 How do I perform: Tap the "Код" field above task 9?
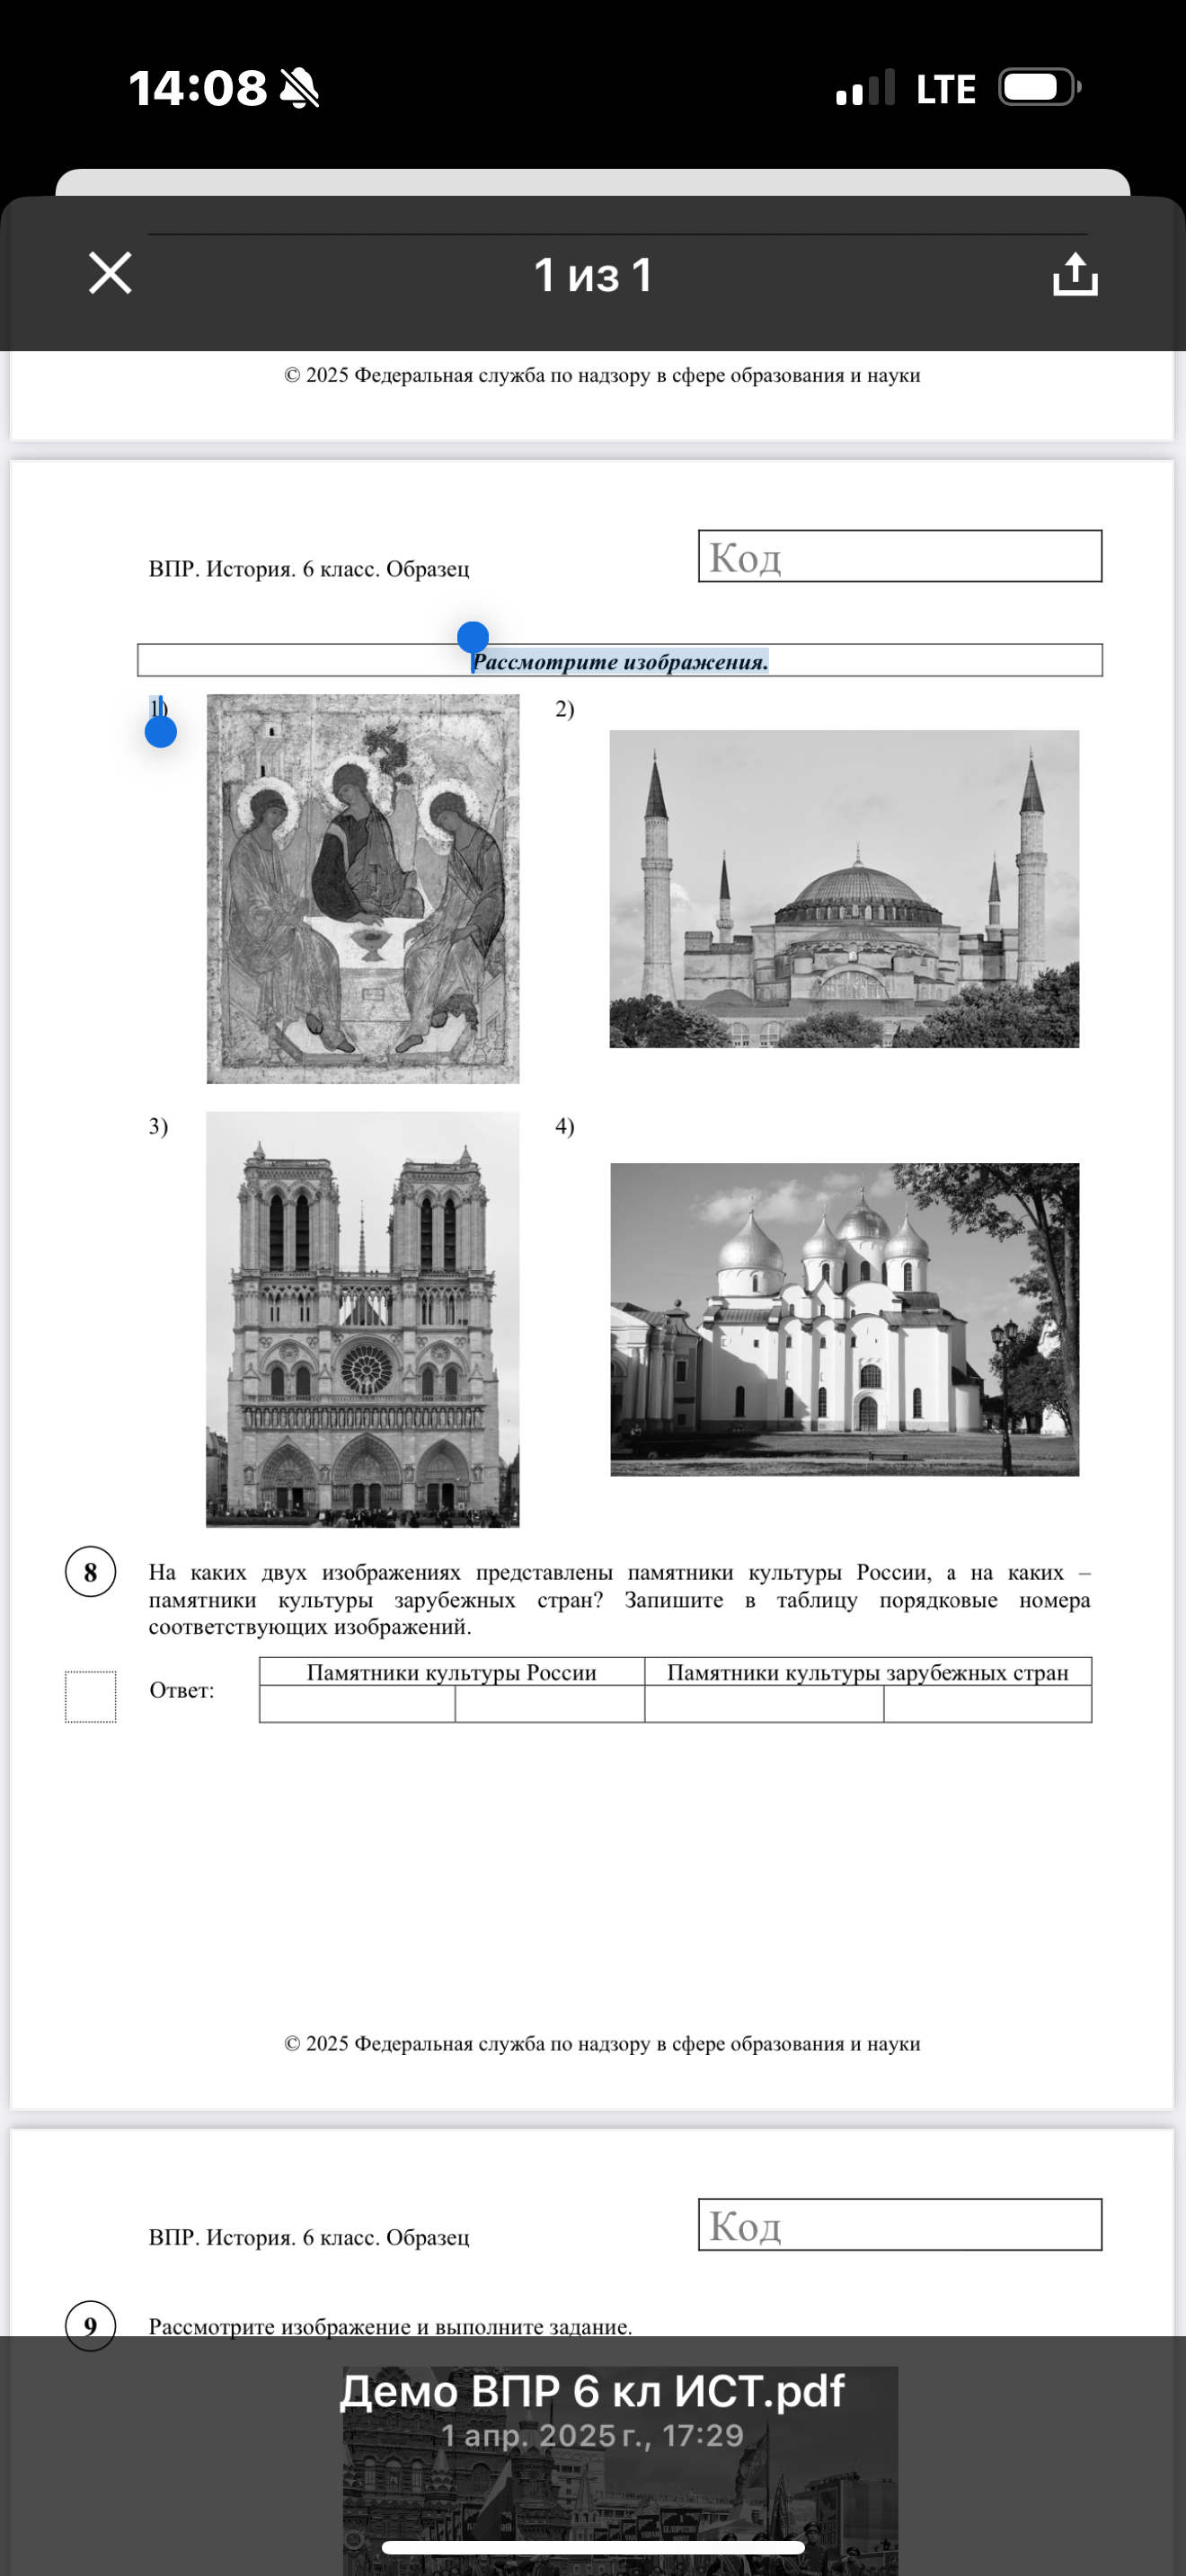click(899, 2225)
